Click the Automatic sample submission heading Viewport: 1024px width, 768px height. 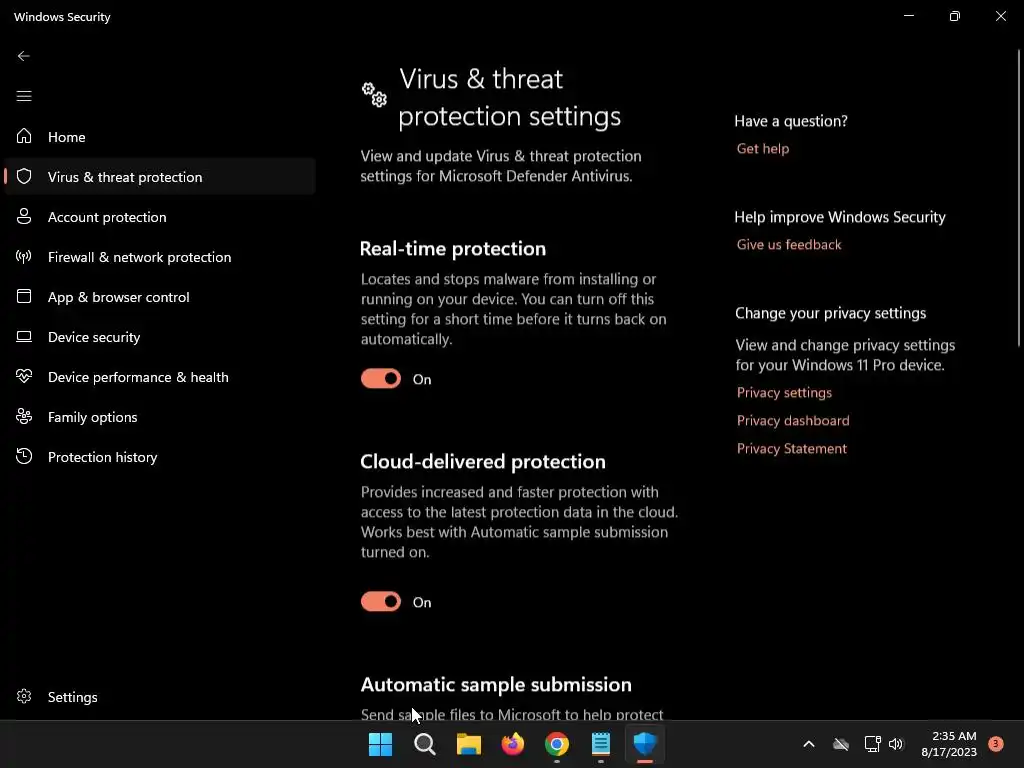tap(496, 684)
